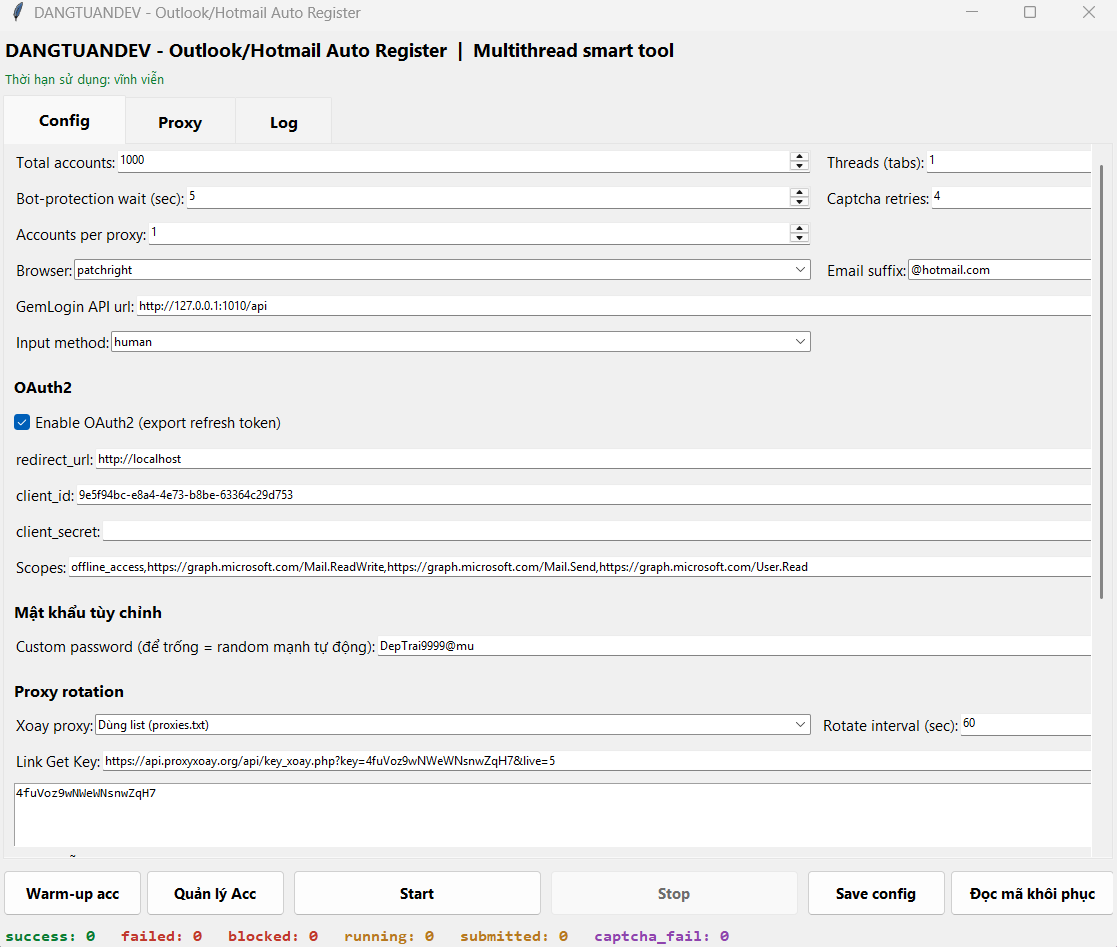
Task: Click the proxy key text area
Action: coord(553,815)
